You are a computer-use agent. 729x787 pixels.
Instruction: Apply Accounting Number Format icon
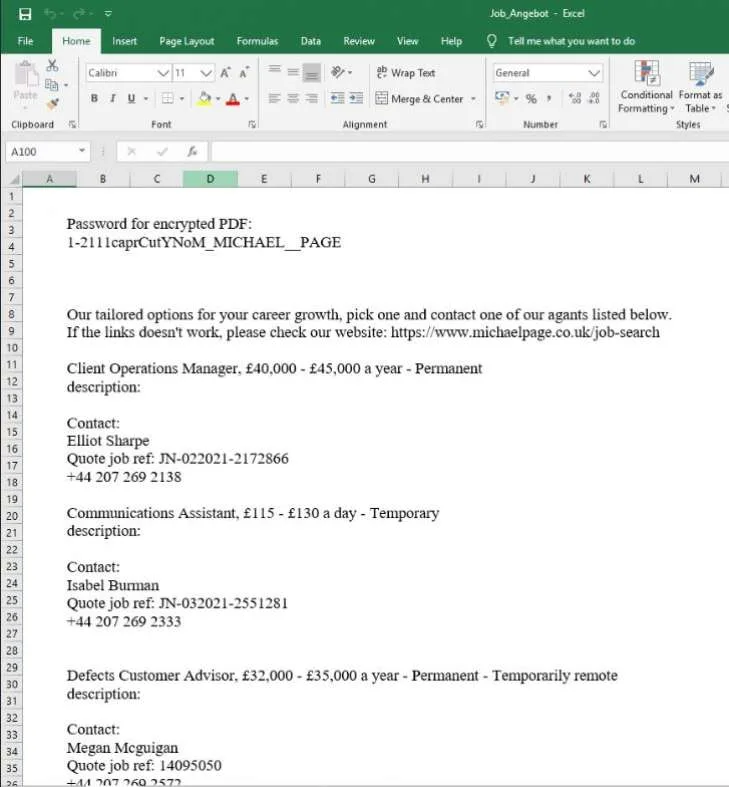pos(502,98)
